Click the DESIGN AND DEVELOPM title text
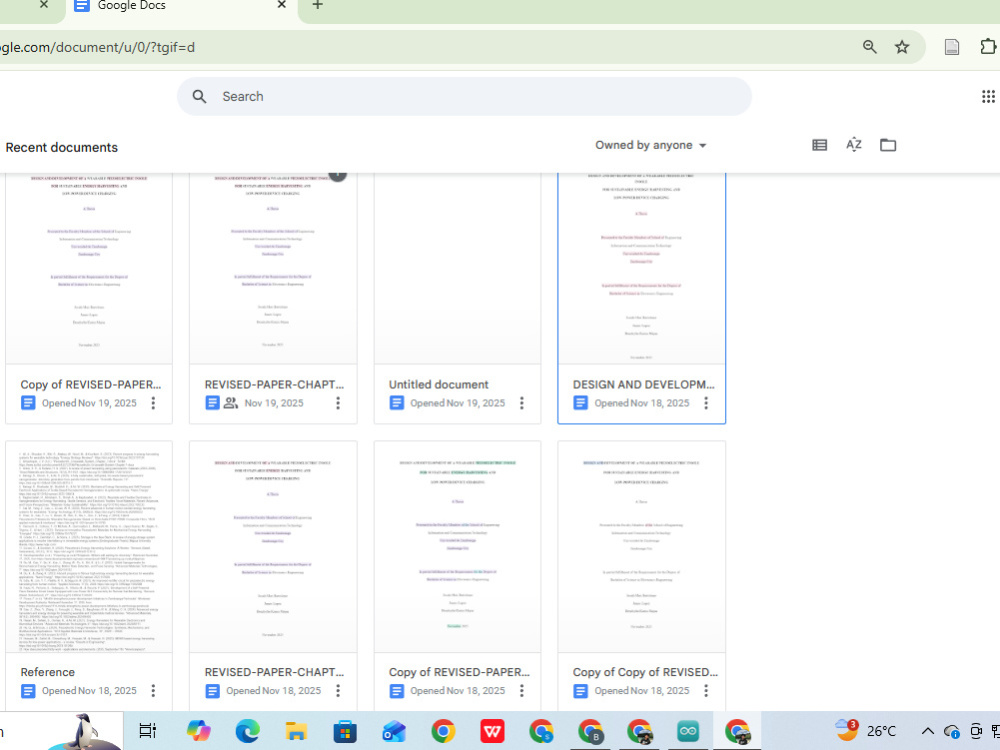Viewport: 1000px width, 750px height. pyautogui.click(x=643, y=385)
